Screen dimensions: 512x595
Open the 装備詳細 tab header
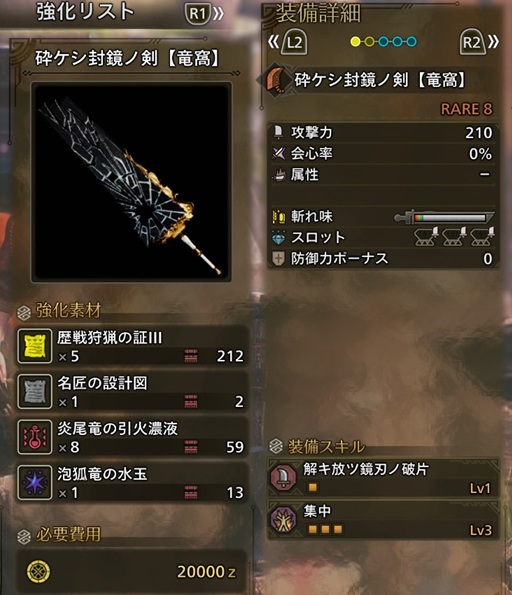[318, 14]
